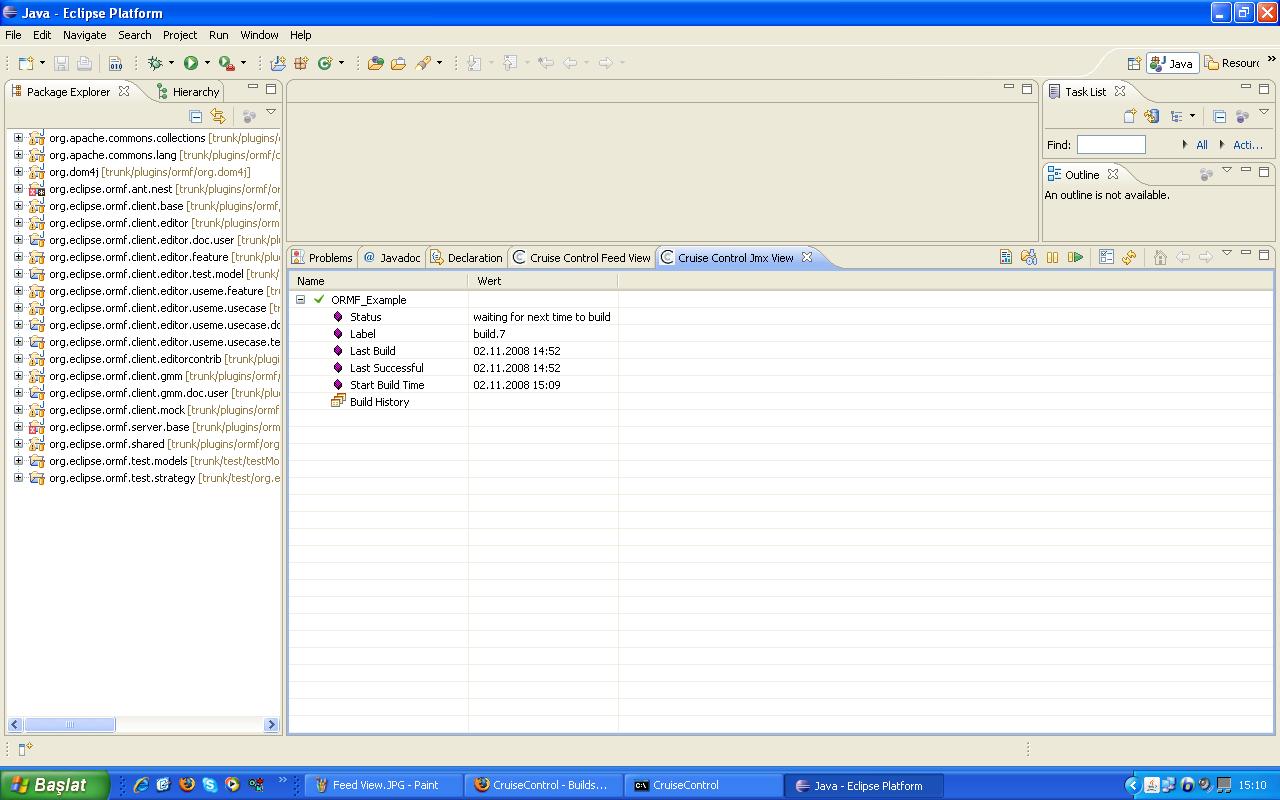This screenshot has width=1280, height=800.
Task: Toggle Link with Editor in Package Explorer
Action: point(218,116)
